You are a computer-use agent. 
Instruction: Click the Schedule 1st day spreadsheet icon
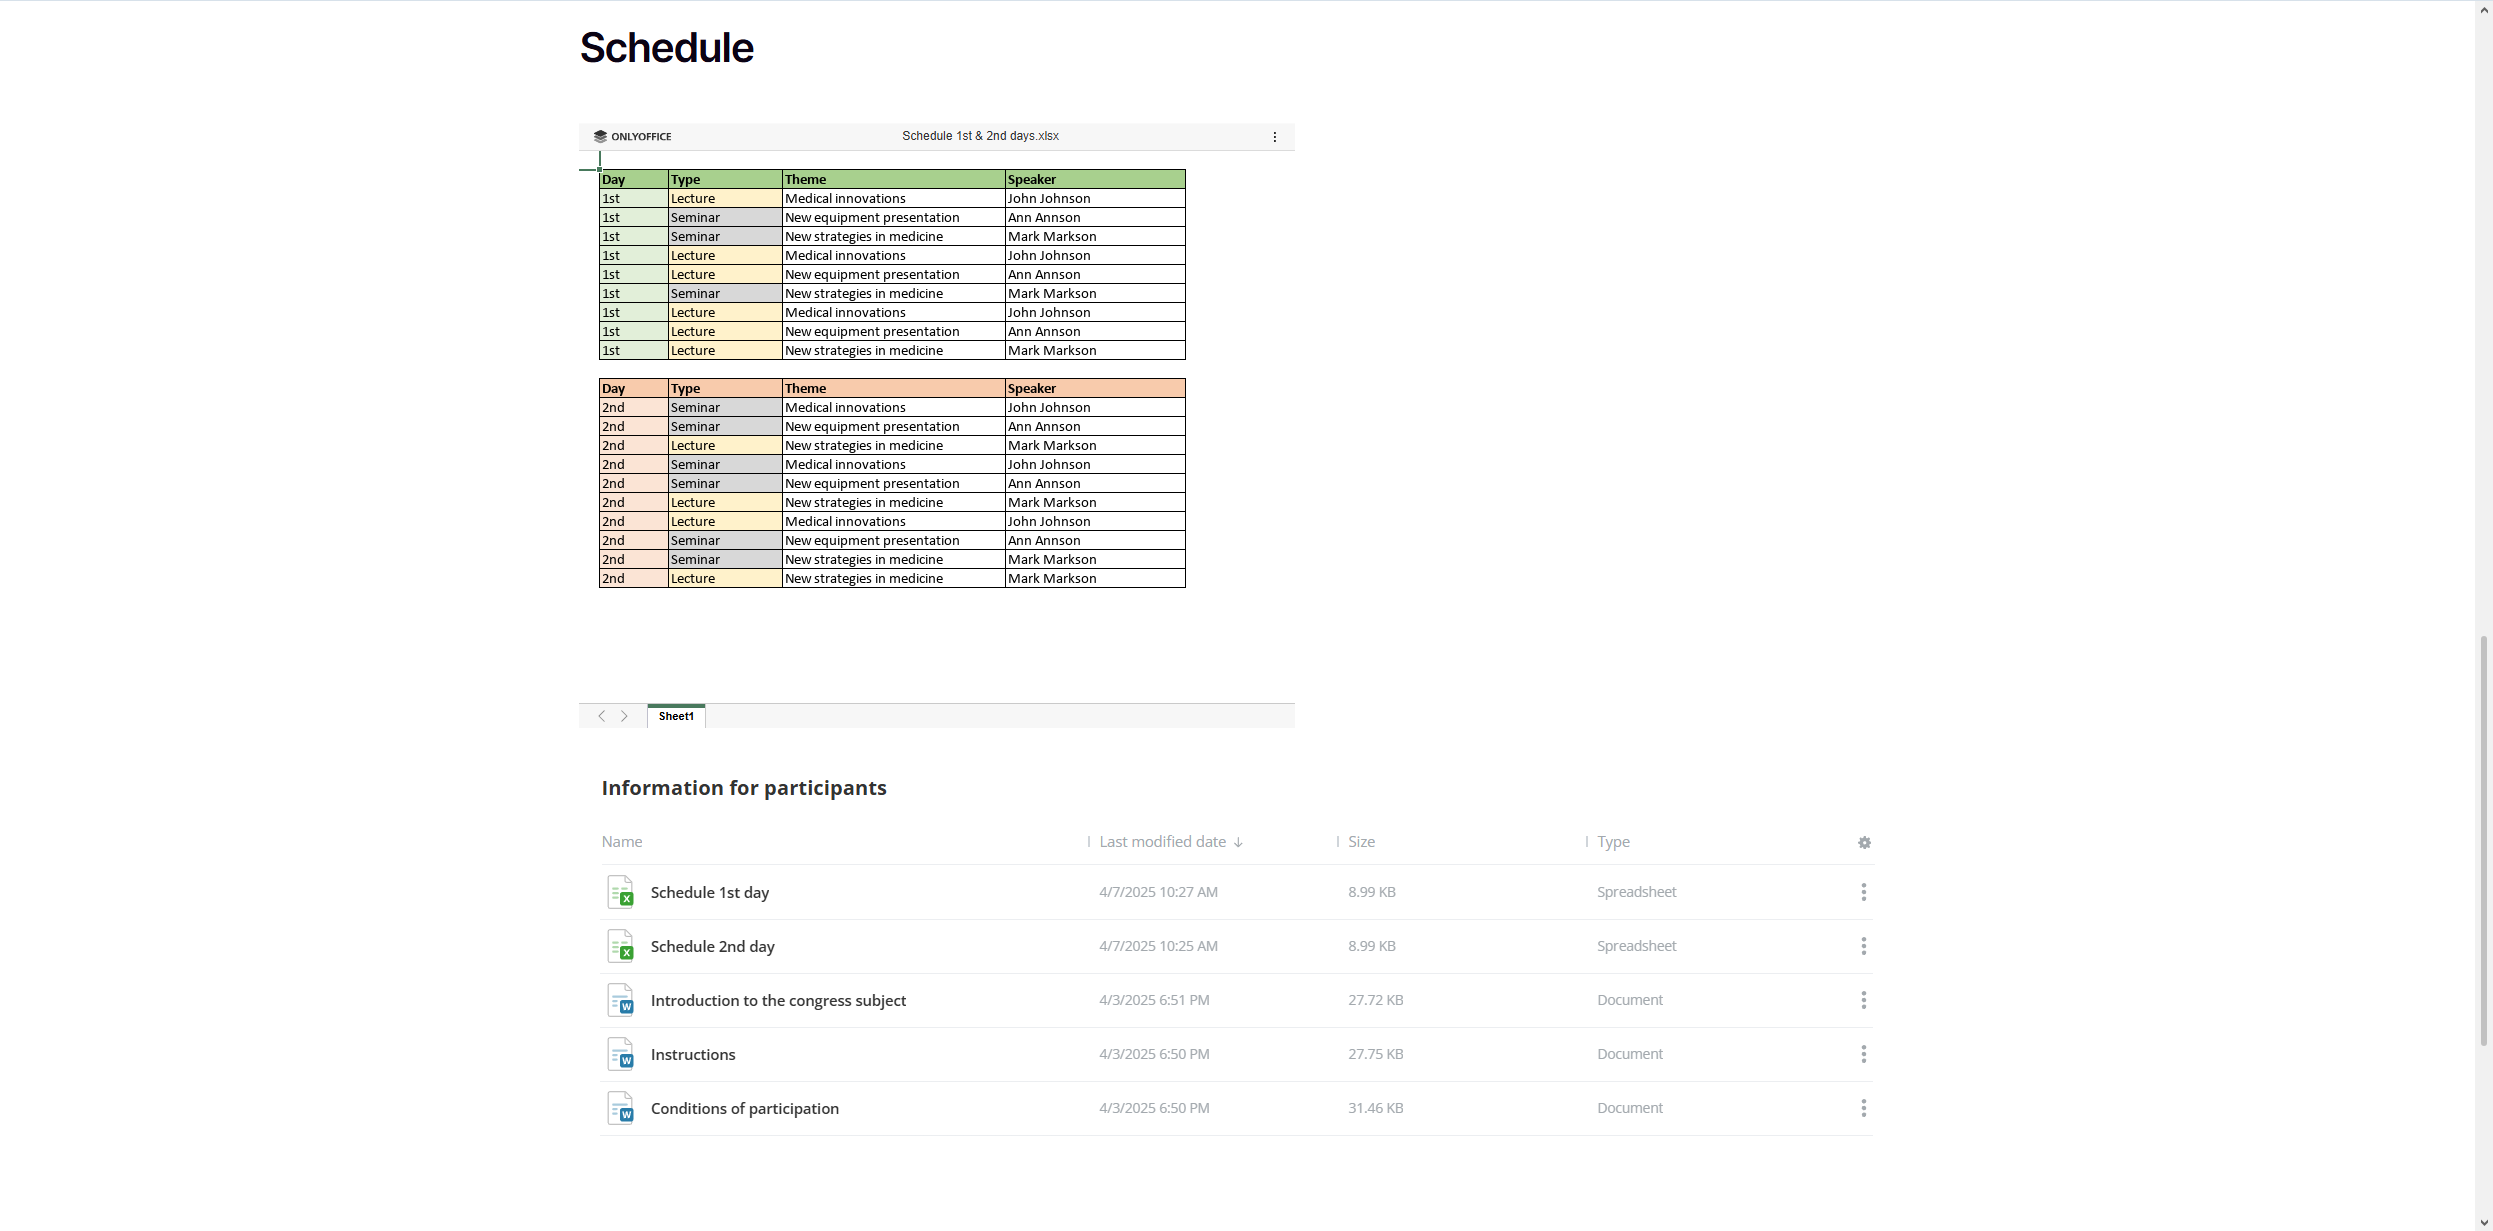pyautogui.click(x=621, y=892)
